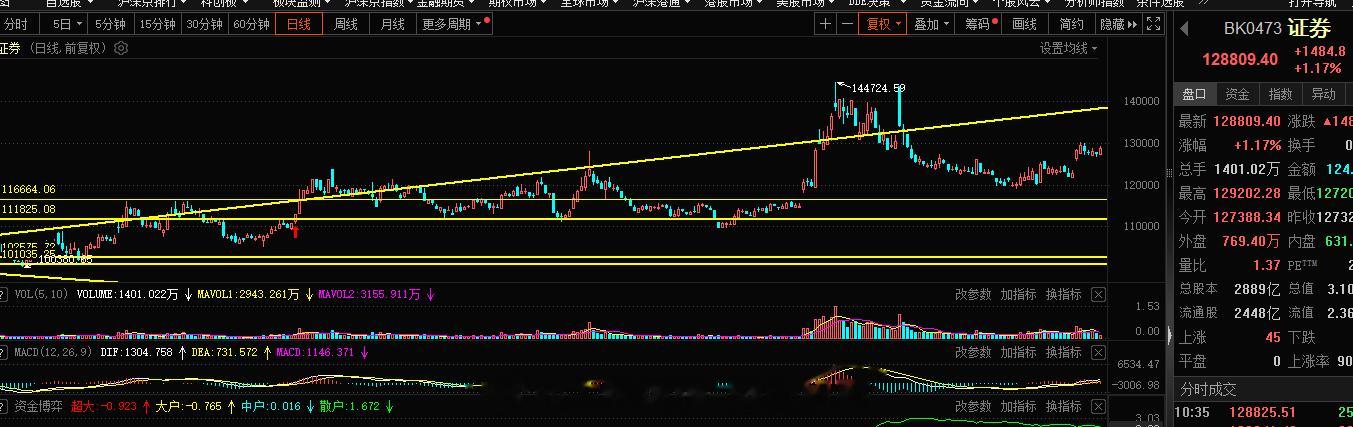Viewport: 1353px width, 427px height.
Task: Switch to 15分钟 period
Action: tap(158, 24)
